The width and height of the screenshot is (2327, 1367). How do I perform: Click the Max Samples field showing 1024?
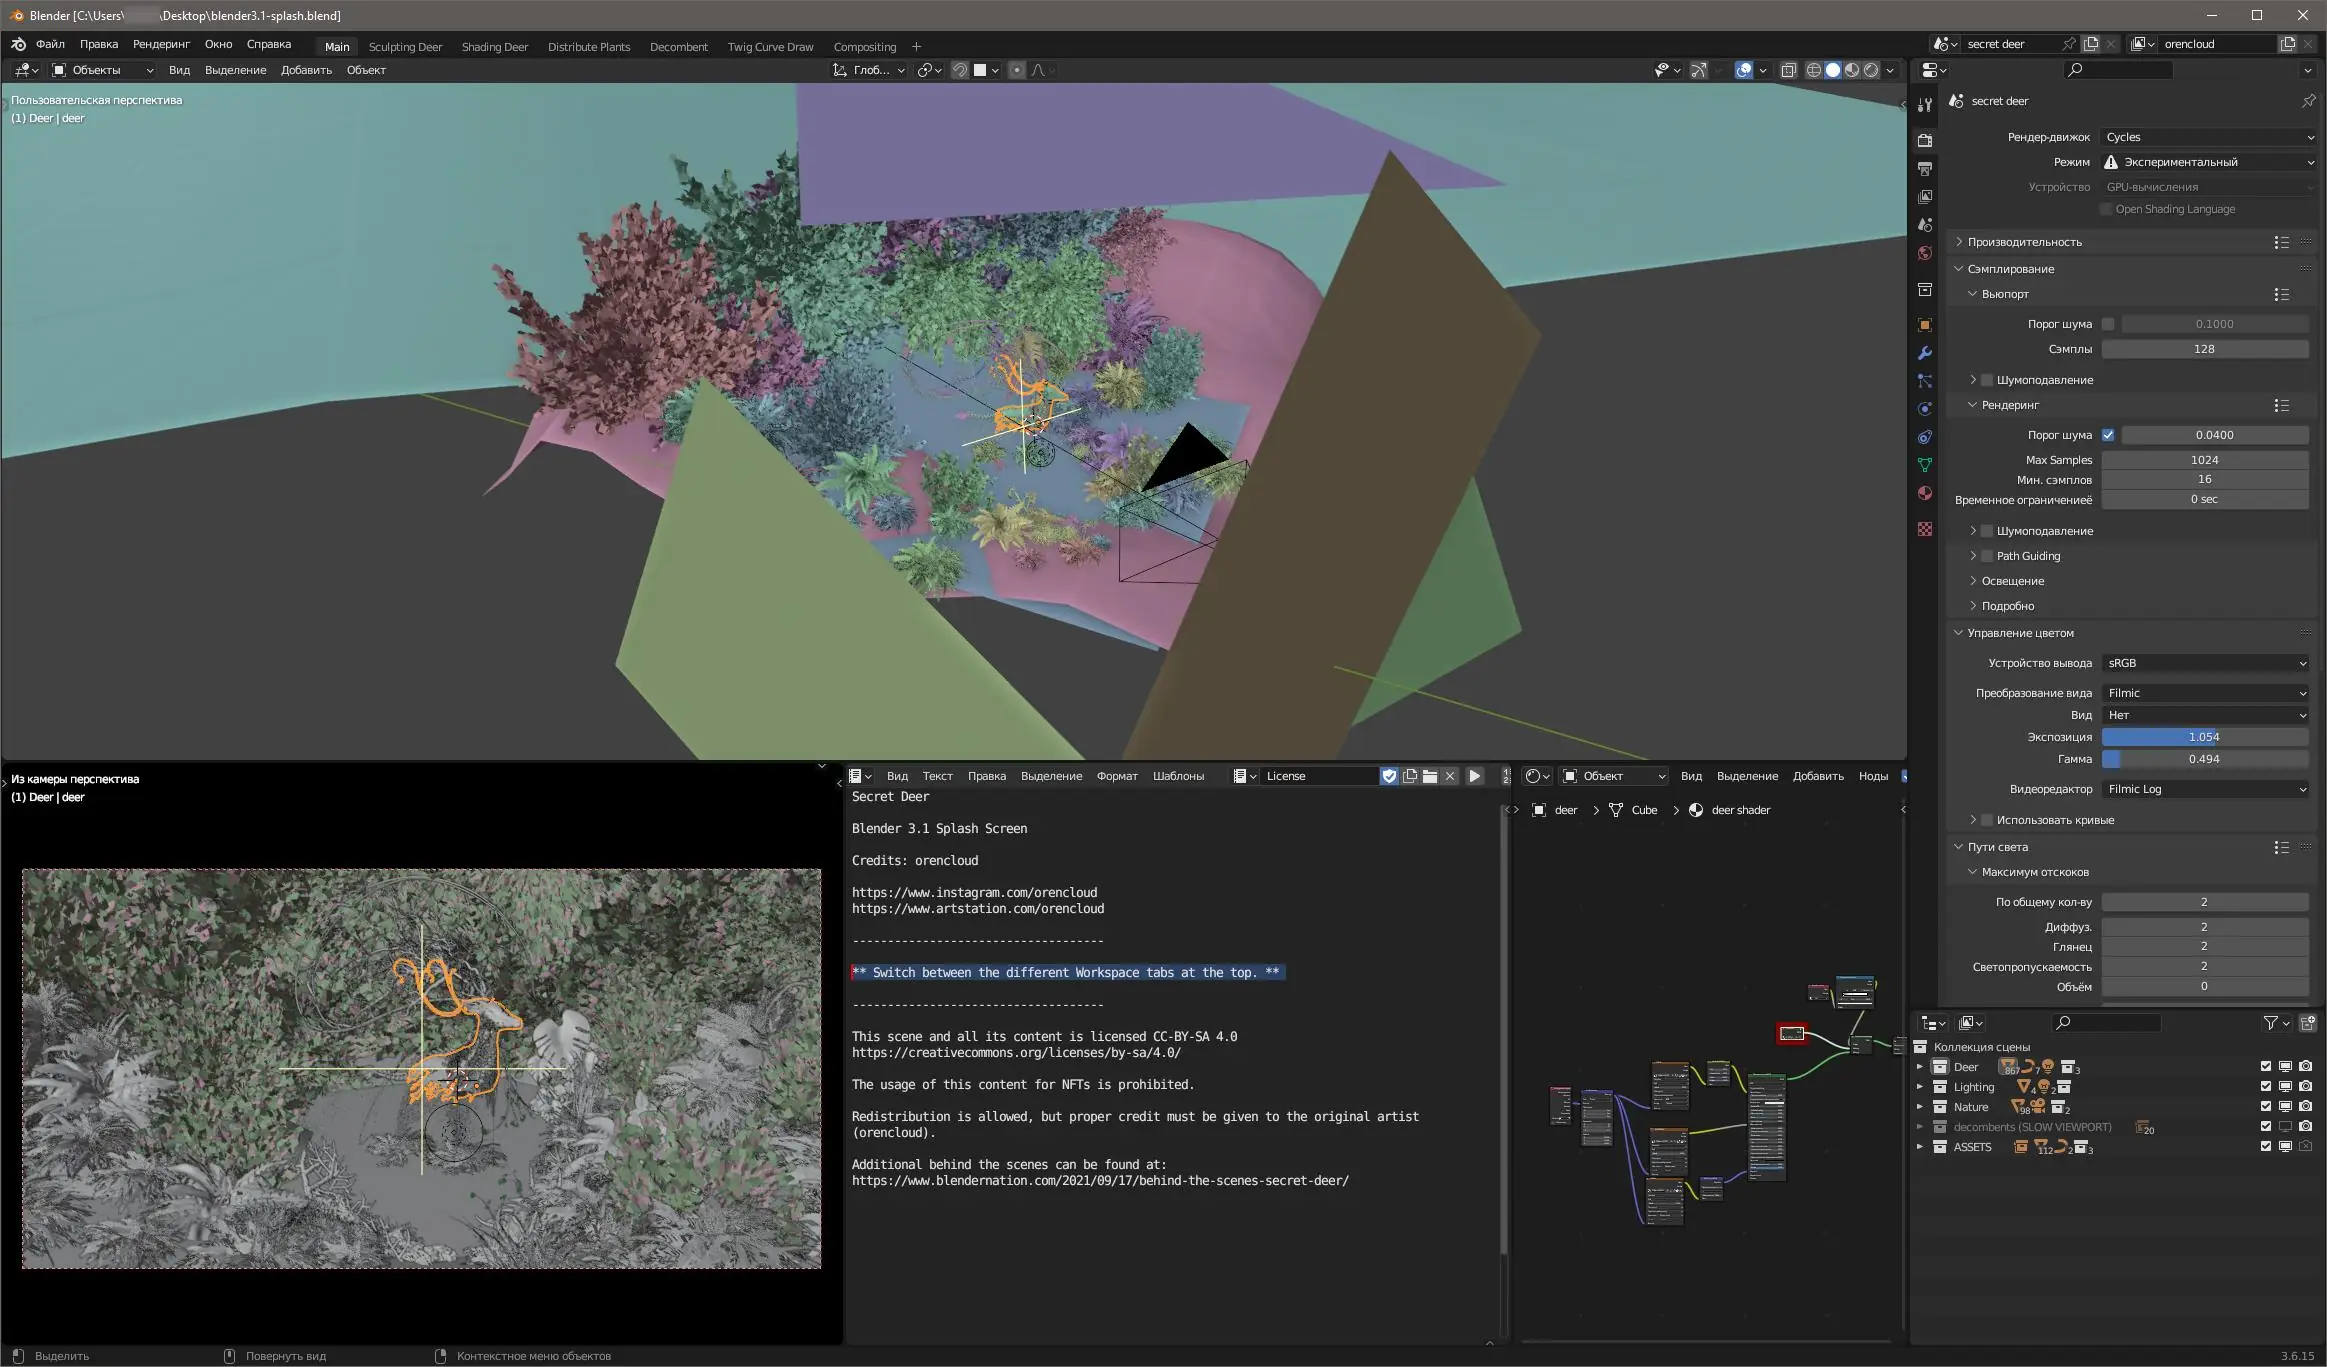(2204, 460)
